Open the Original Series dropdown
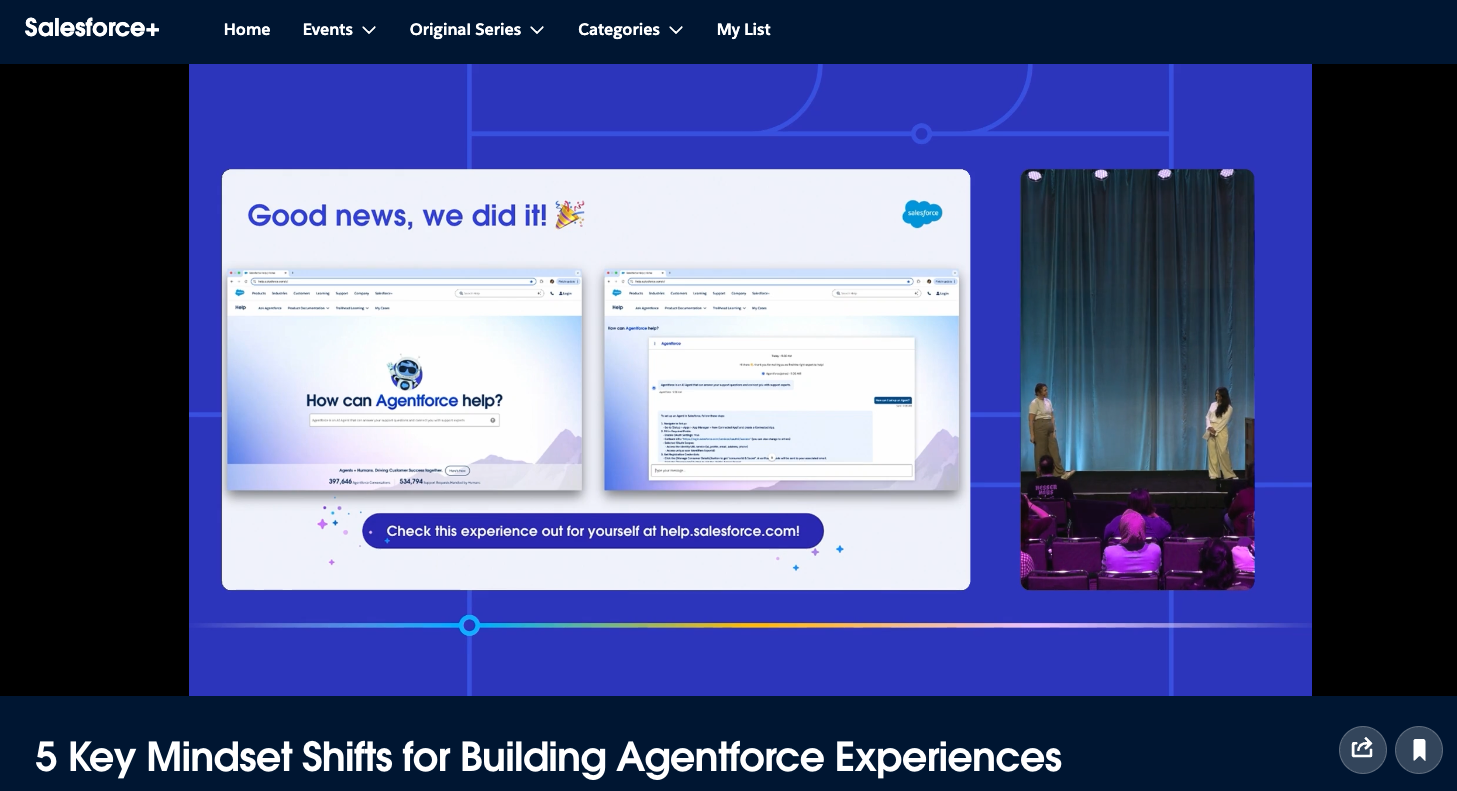The width and height of the screenshot is (1457, 791). (x=477, y=29)
